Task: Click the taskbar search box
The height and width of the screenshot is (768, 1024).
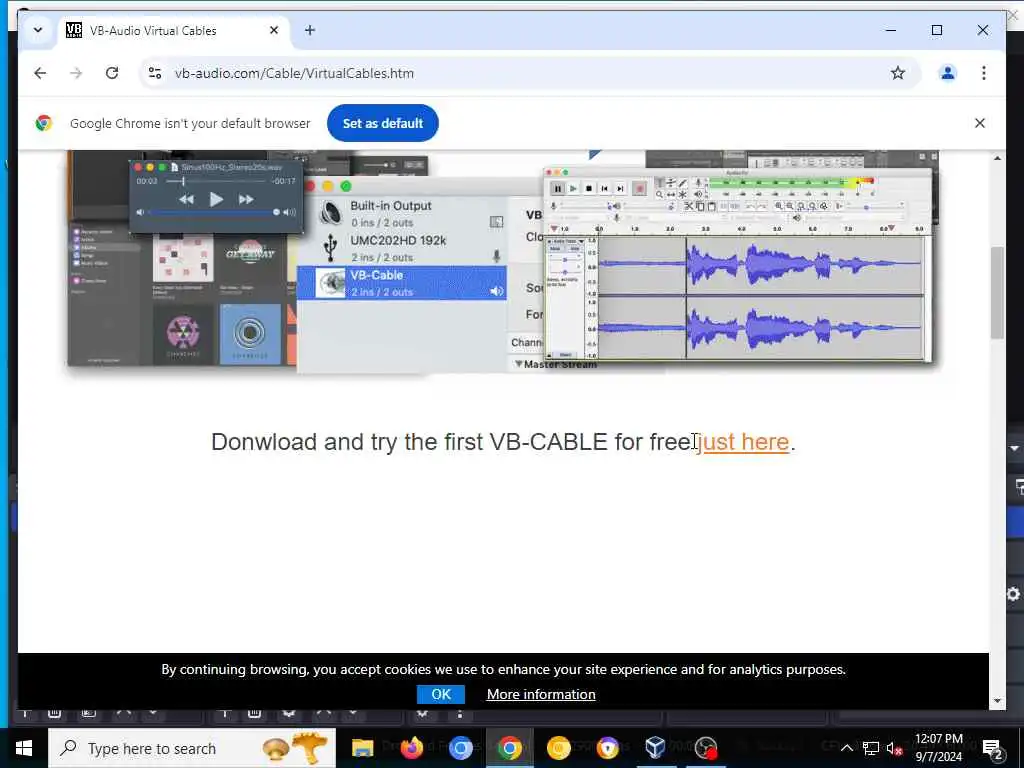Action: pyautogui.click(x=192, y=748)
